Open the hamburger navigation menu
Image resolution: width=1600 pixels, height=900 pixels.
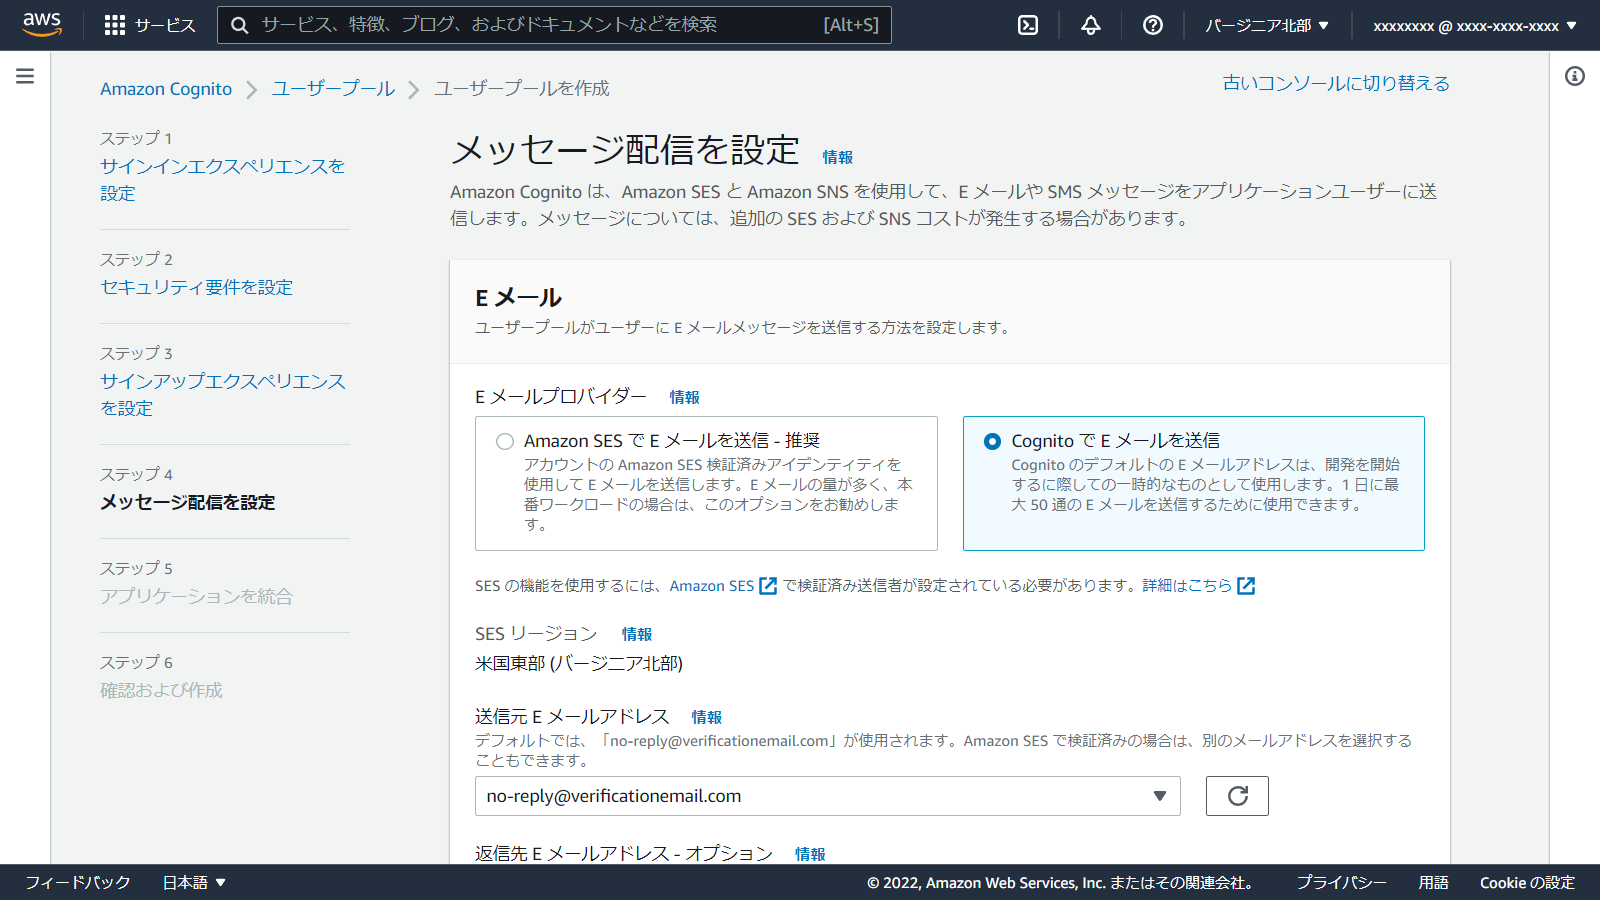pos(24,74)
